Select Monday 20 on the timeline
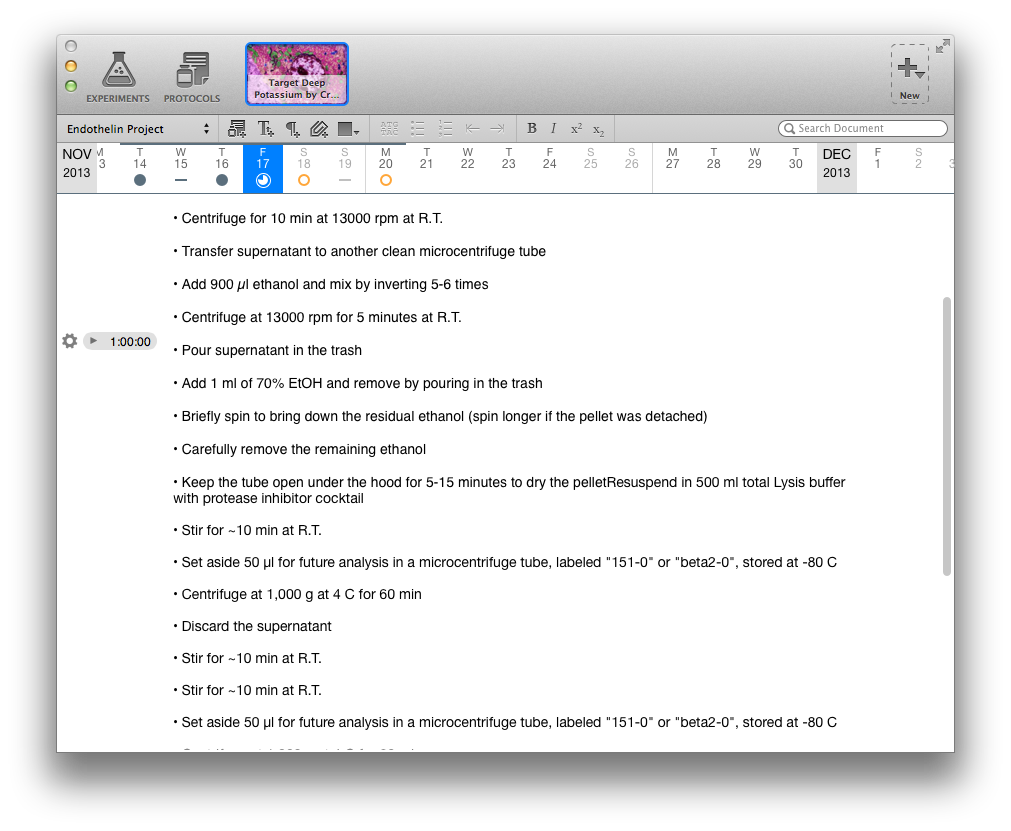 386,168
